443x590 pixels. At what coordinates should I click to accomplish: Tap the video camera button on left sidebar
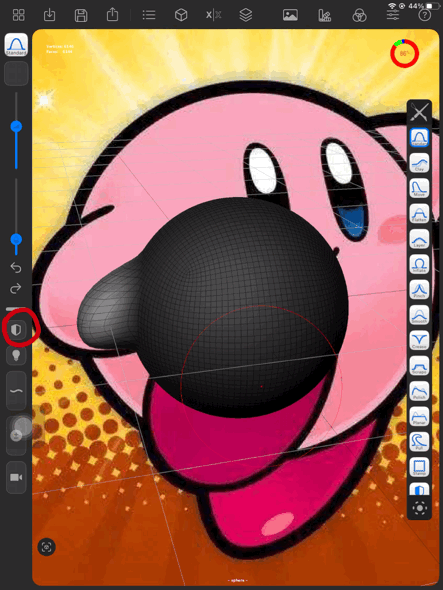point(16,477)
